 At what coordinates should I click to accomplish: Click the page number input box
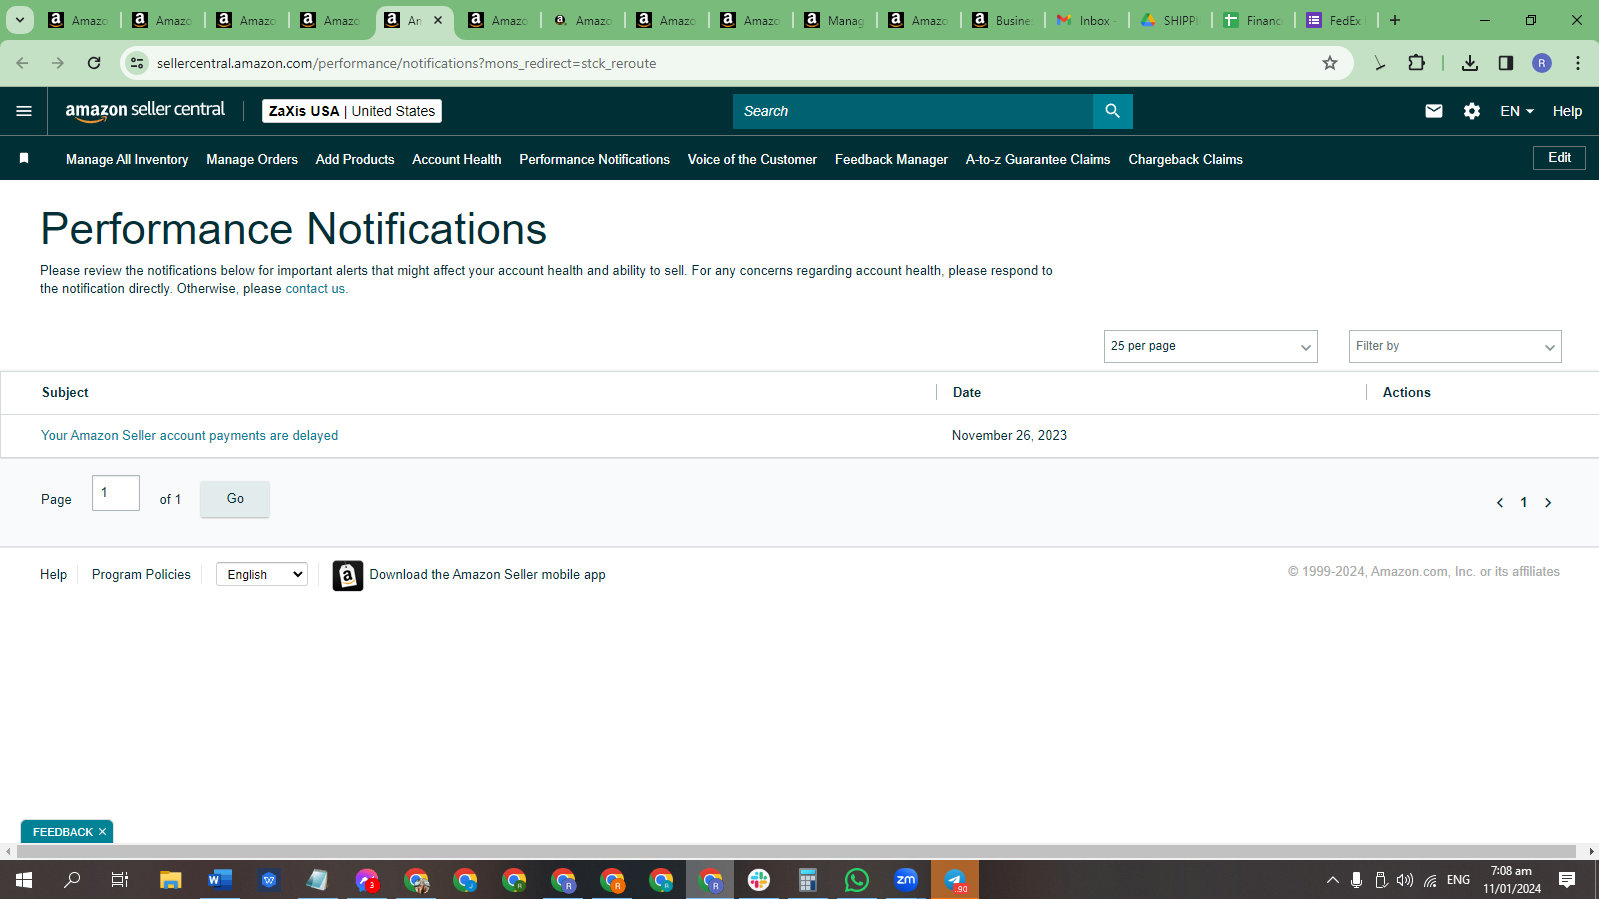click(x=116, y=493)
